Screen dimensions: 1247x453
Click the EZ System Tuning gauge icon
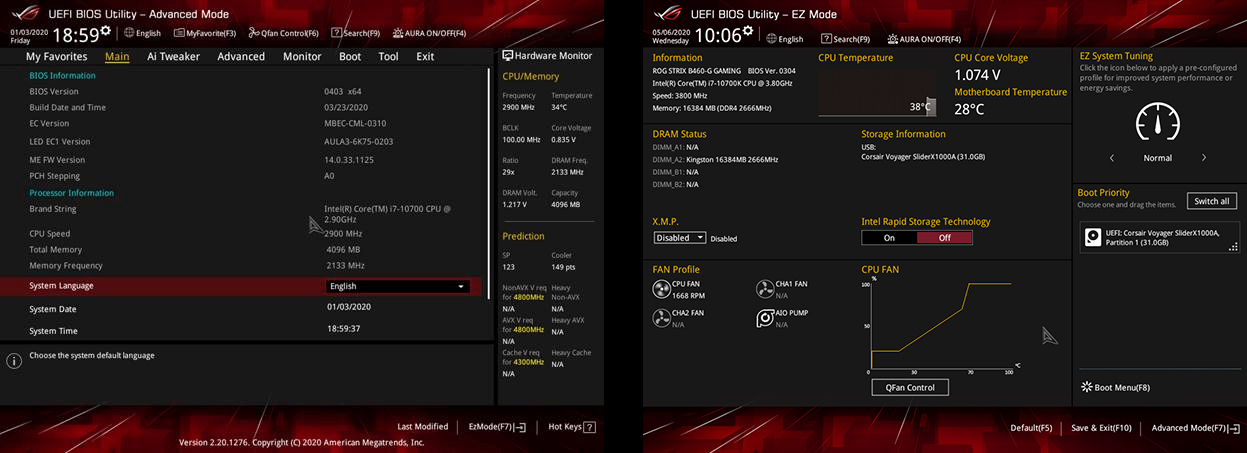1158,121
